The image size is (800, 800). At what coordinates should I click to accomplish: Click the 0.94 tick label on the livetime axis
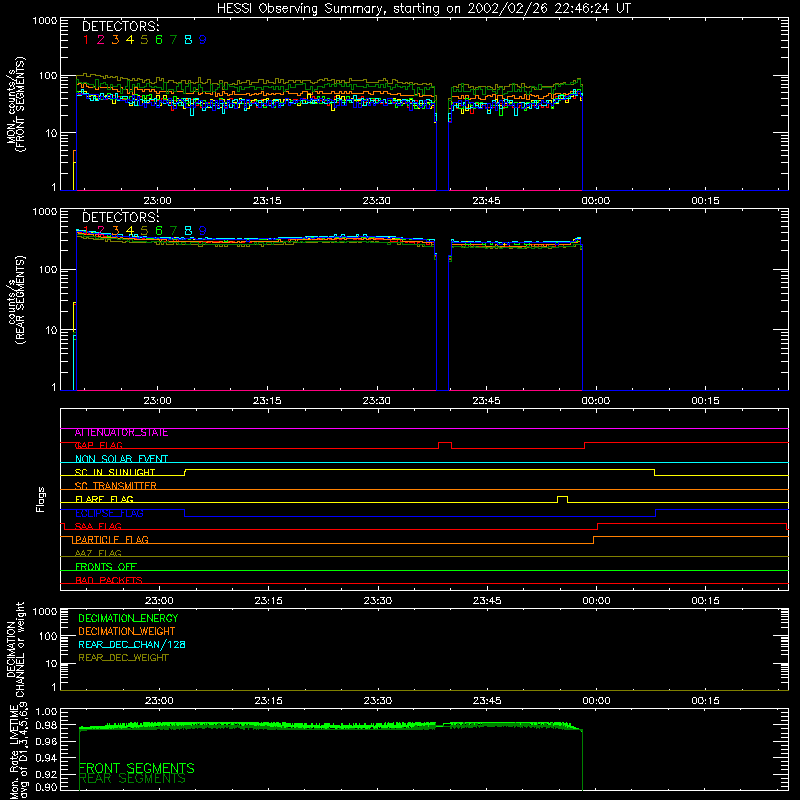46,757
